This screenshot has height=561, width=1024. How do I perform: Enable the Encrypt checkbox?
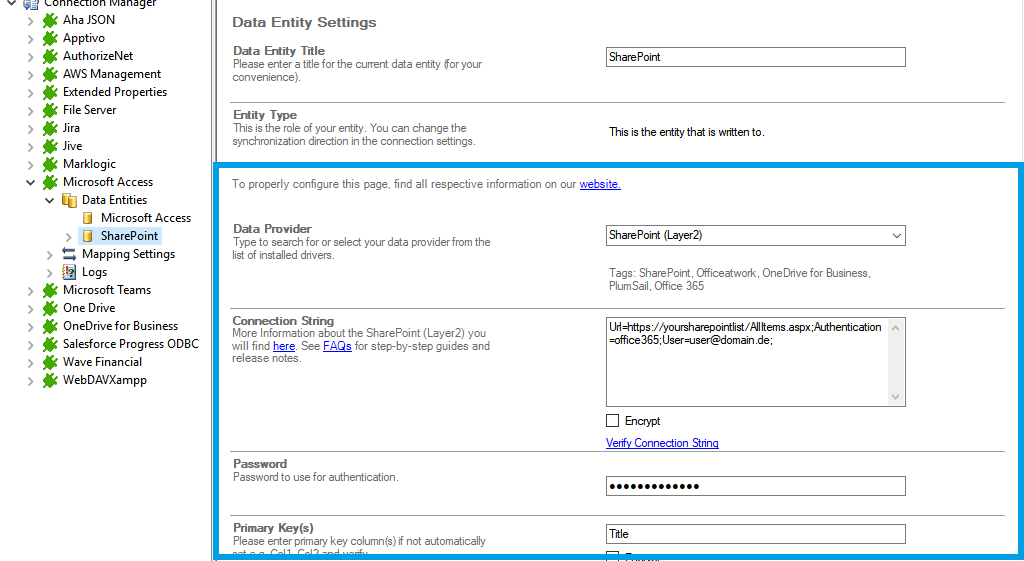(613, 421)
